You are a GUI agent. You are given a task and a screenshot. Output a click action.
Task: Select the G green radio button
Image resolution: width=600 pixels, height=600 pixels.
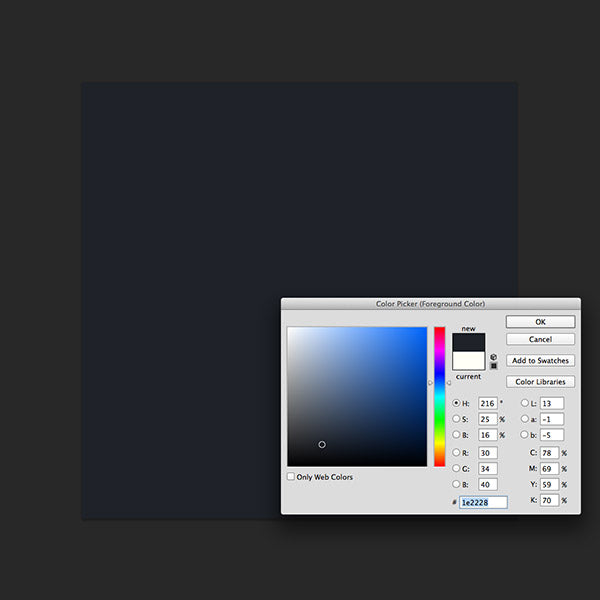tap(456, 468)
